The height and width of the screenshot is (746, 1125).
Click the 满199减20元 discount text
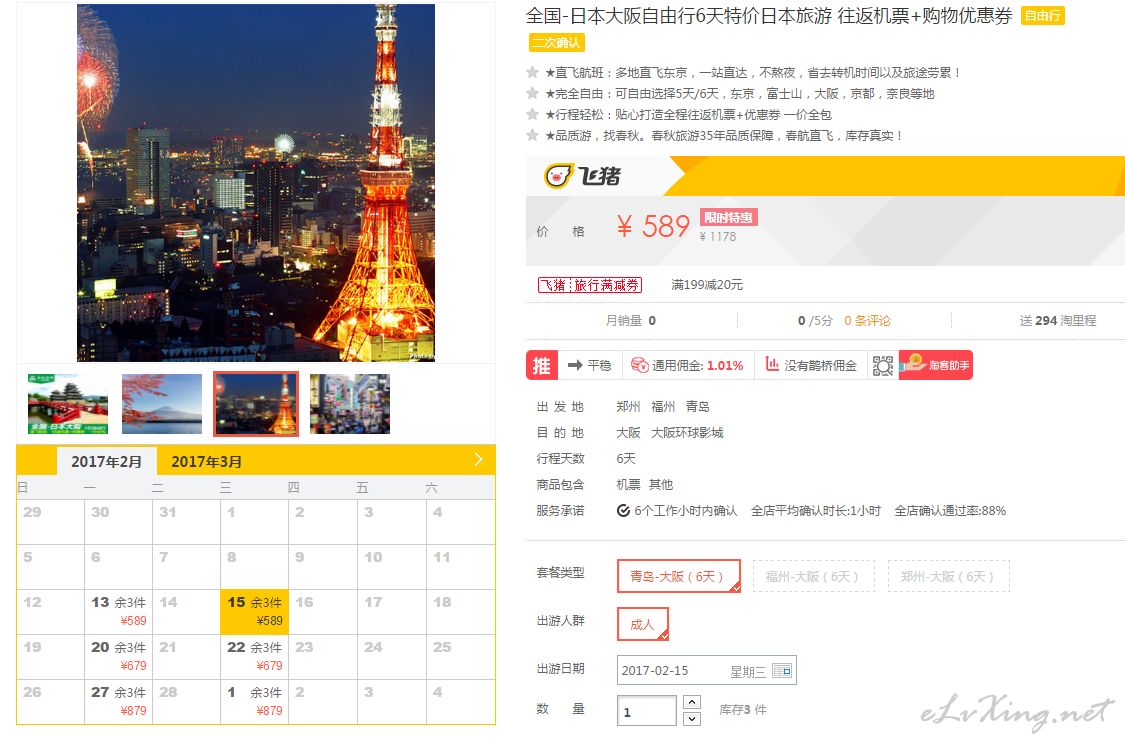tap(707, 285)
